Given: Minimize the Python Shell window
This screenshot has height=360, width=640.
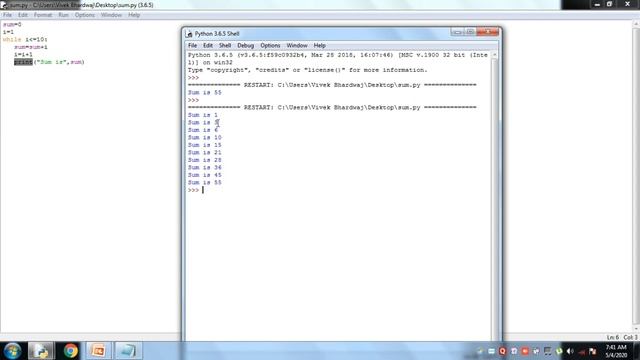Looking at the screenshot, I should pyautogui.click(x=458, y=32).
